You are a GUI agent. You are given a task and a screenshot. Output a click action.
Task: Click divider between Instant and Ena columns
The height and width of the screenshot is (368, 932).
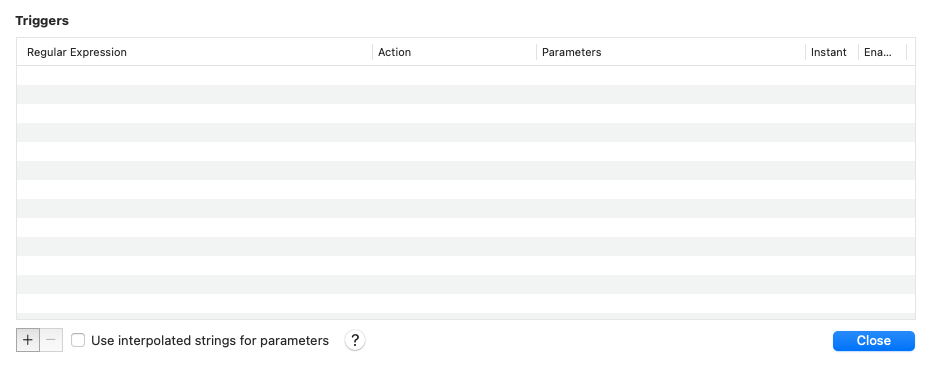coord(858,52)
